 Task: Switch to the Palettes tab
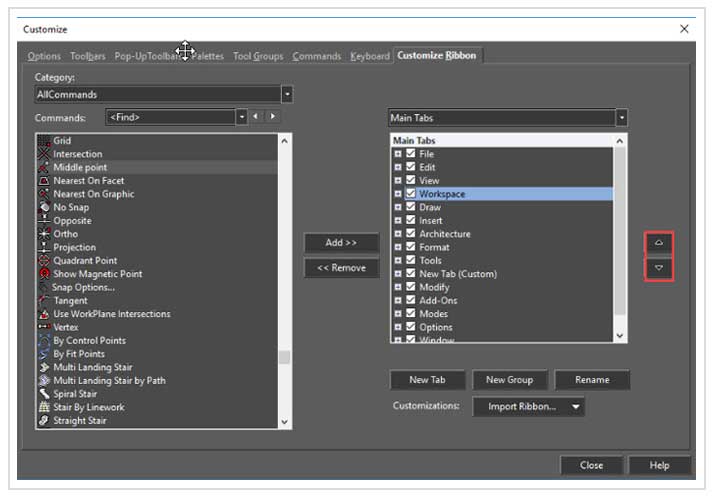pos(208,56)
